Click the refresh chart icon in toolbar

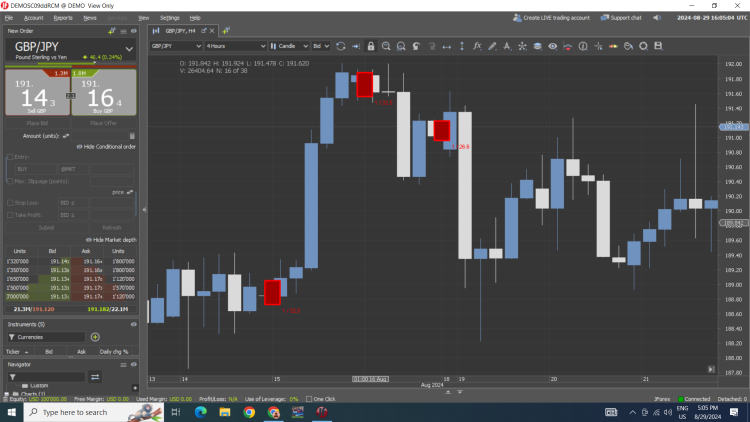341,46
